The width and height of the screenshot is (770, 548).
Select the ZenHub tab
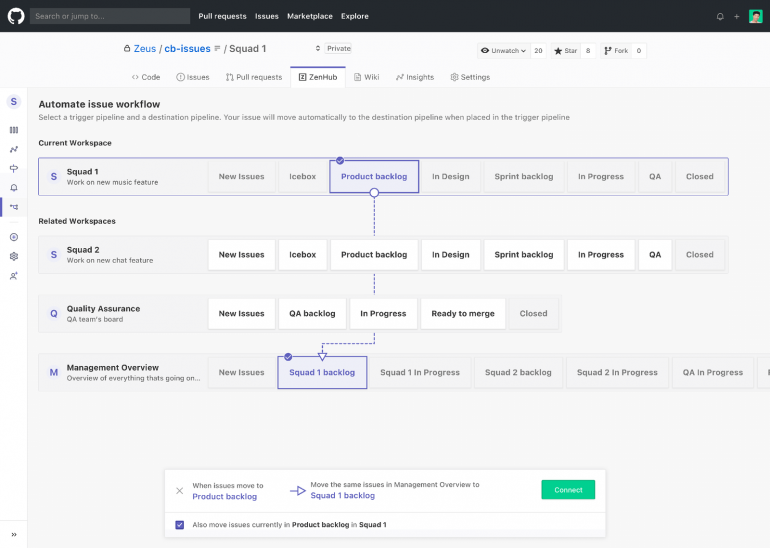tap(318, 77)
